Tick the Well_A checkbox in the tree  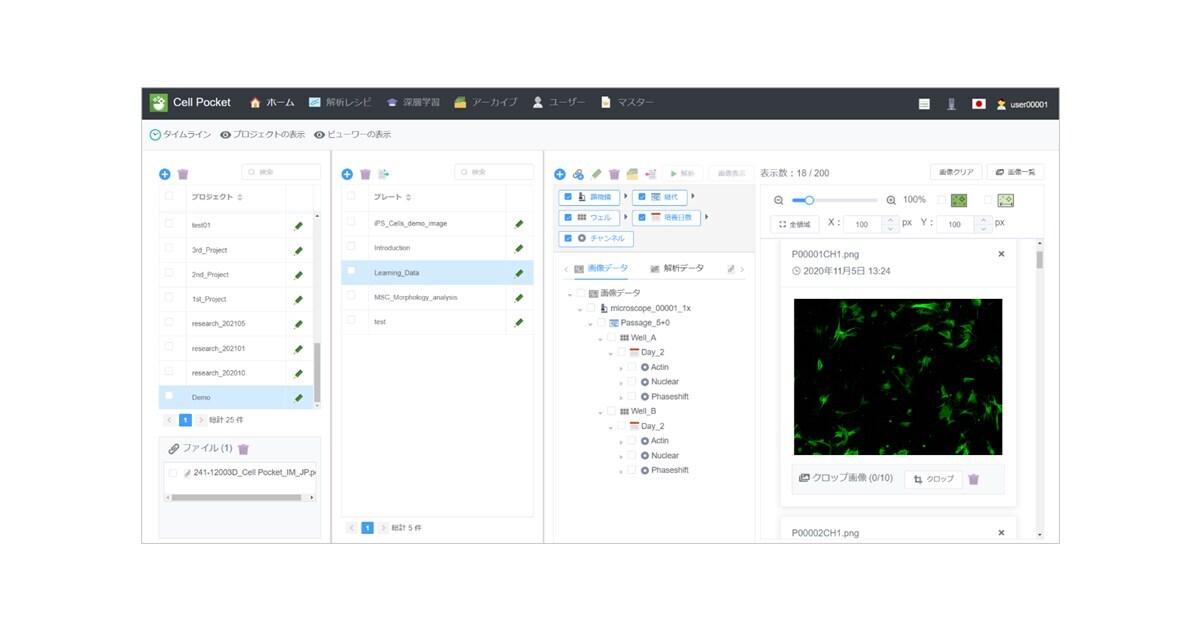[x=611, y=338]
